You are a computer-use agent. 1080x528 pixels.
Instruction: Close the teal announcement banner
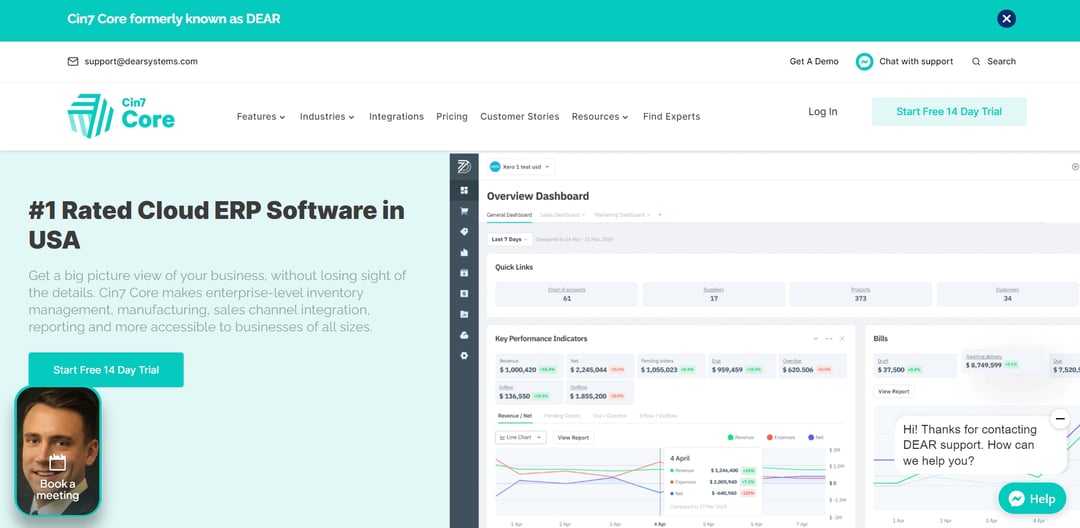coord(1006,19)
